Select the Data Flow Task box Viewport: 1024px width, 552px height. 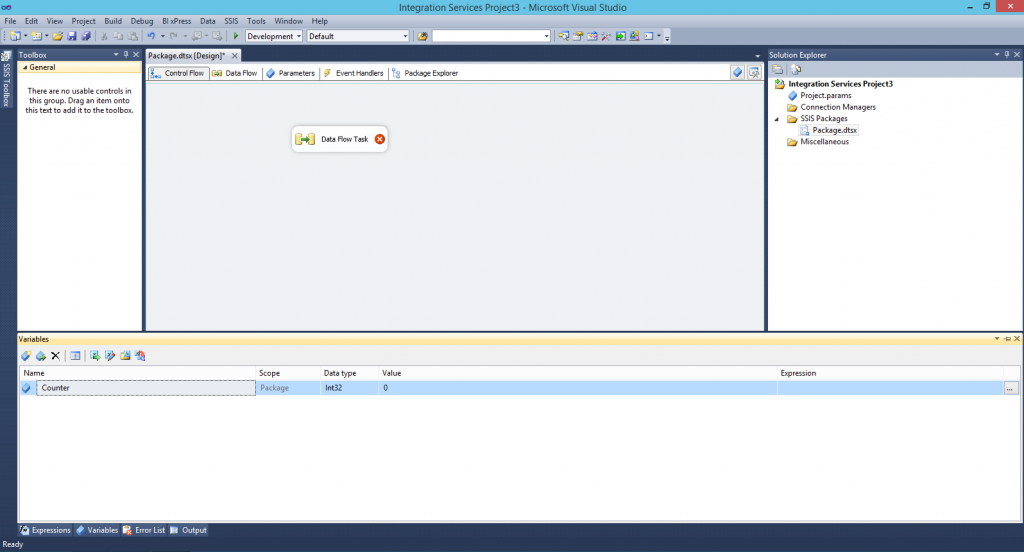click(340, 138)
